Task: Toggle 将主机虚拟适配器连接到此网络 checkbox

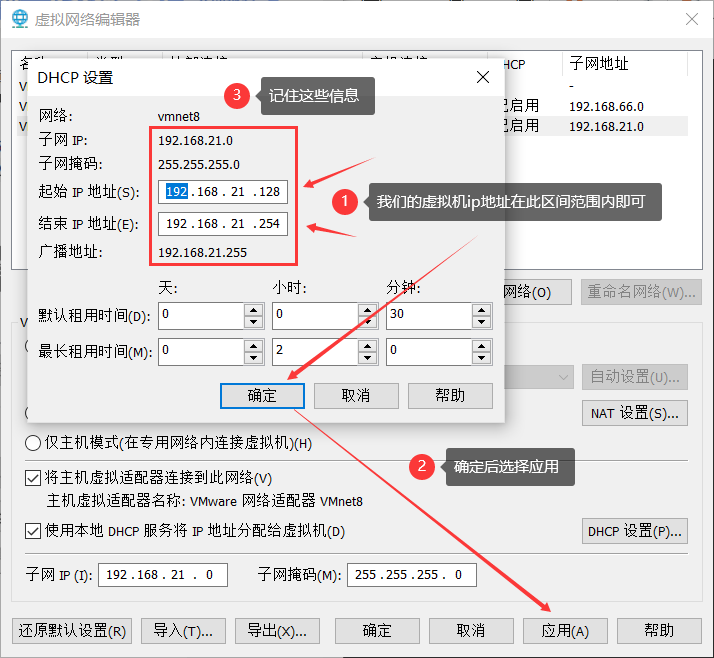Action: click(33, 478)
